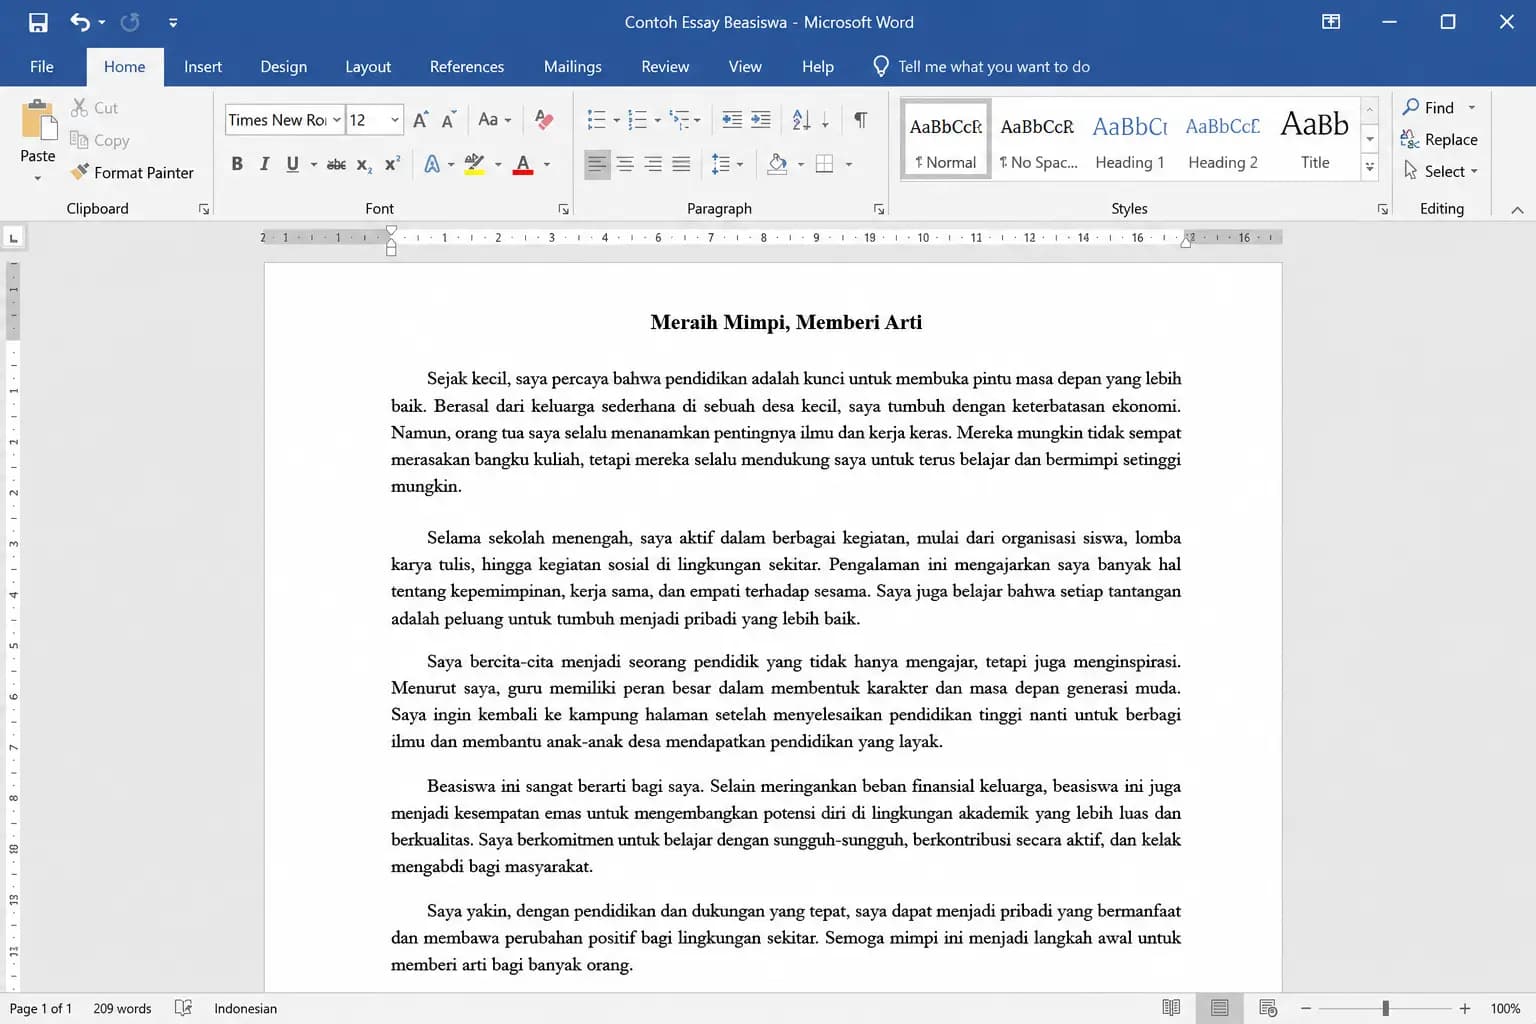Apply bullet list formatting
The height and width of the screenshot is (1024, 1536).
point(596,120)
